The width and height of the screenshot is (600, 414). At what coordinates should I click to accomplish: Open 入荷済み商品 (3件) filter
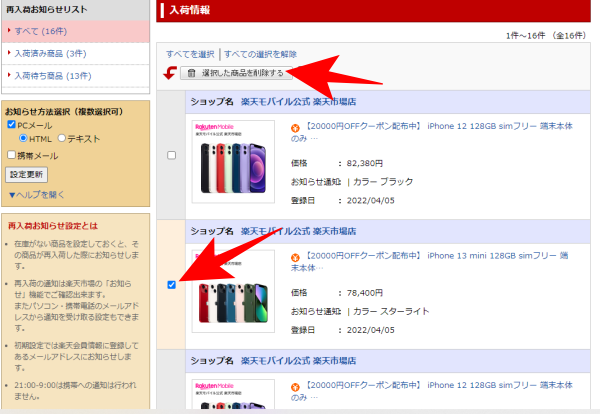pos(50,54)
